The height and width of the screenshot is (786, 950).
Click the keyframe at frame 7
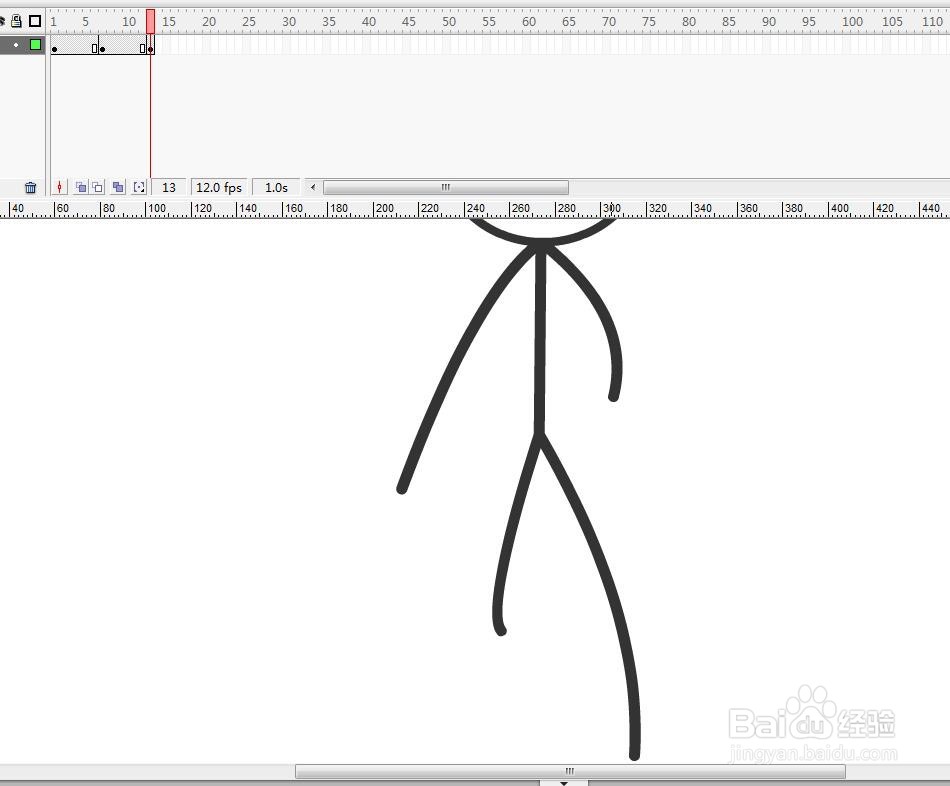coord(102,47)
